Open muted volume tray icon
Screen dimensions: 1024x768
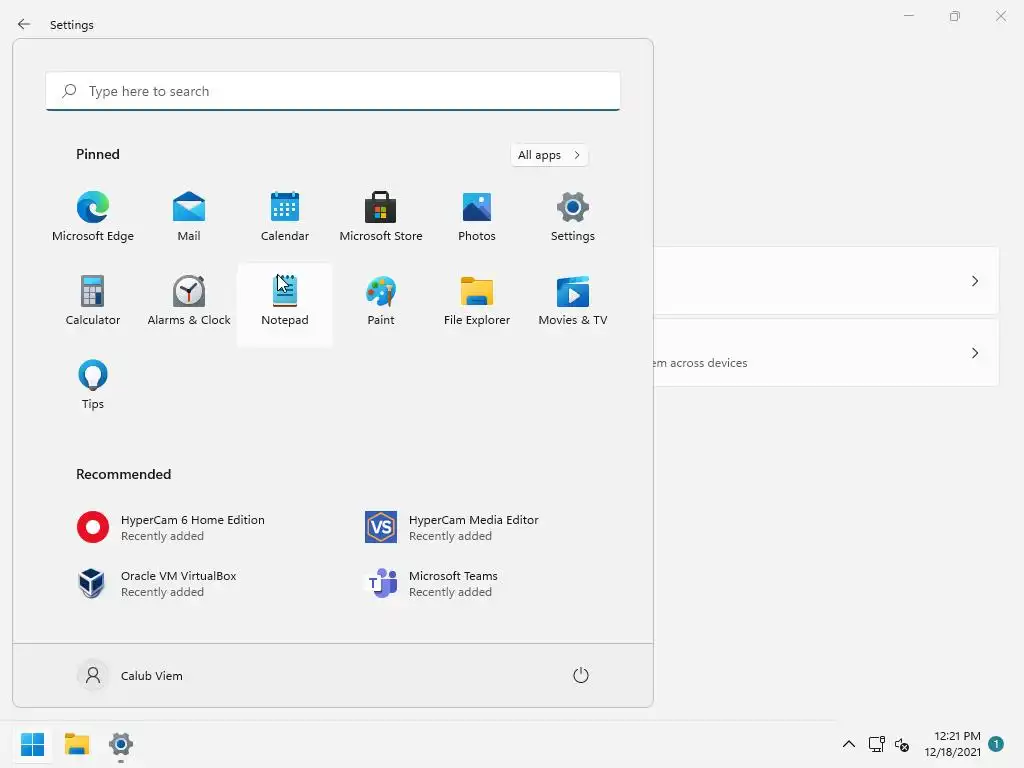[902, 744]
